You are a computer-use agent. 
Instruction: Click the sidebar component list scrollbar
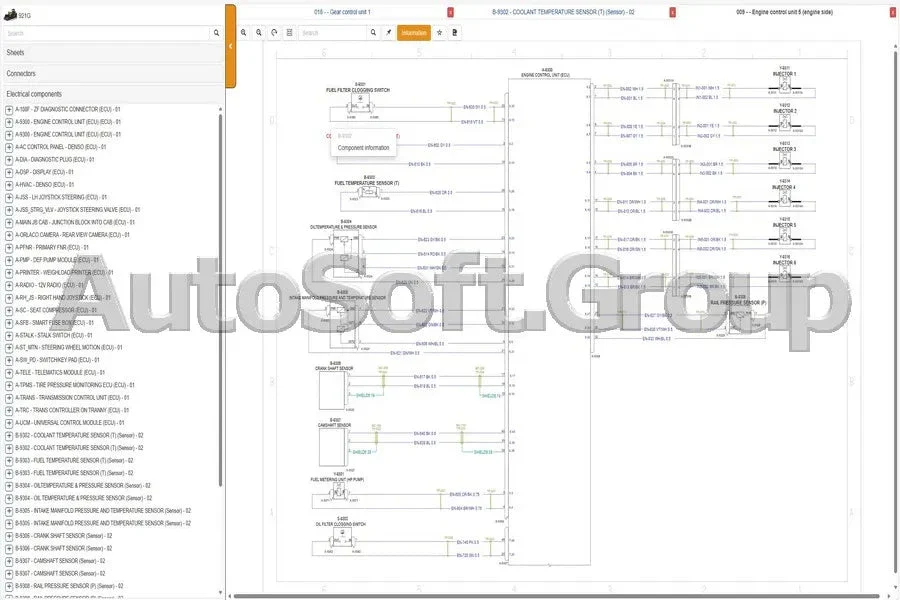tap(220, 300)
